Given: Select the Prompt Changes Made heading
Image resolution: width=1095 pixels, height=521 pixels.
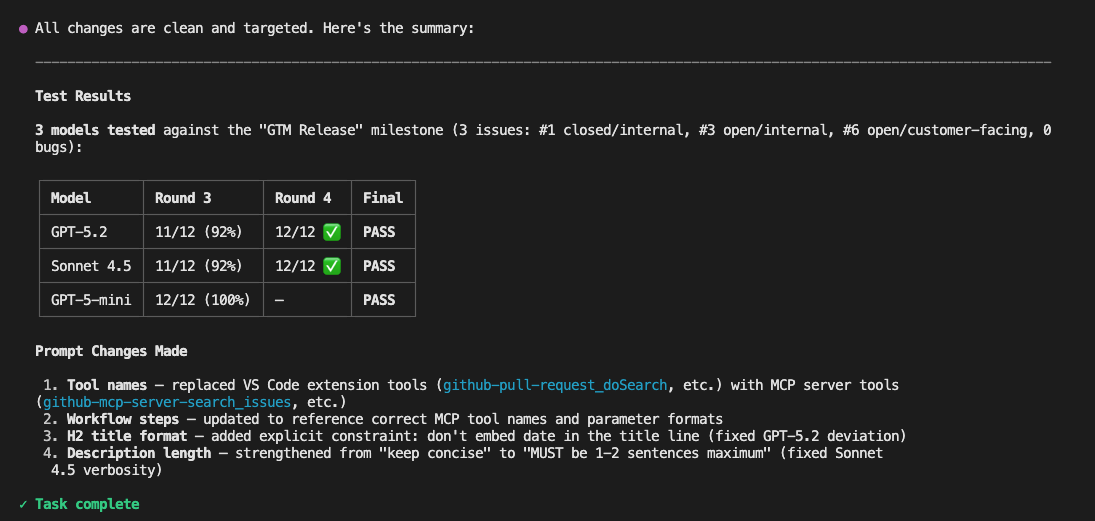Looking at the screenshot, I should click(111, 351).
